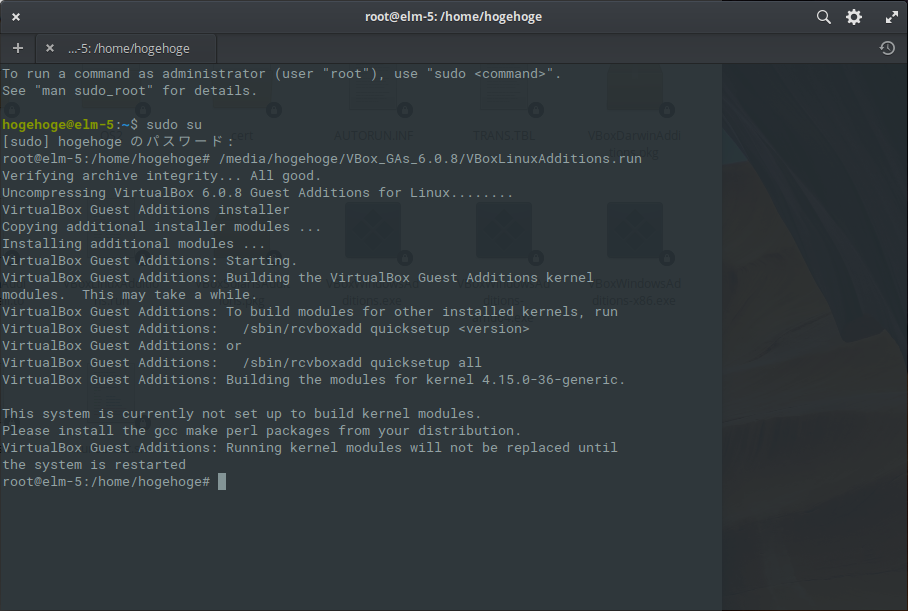Close the terminal window with the X

(16, 17)
